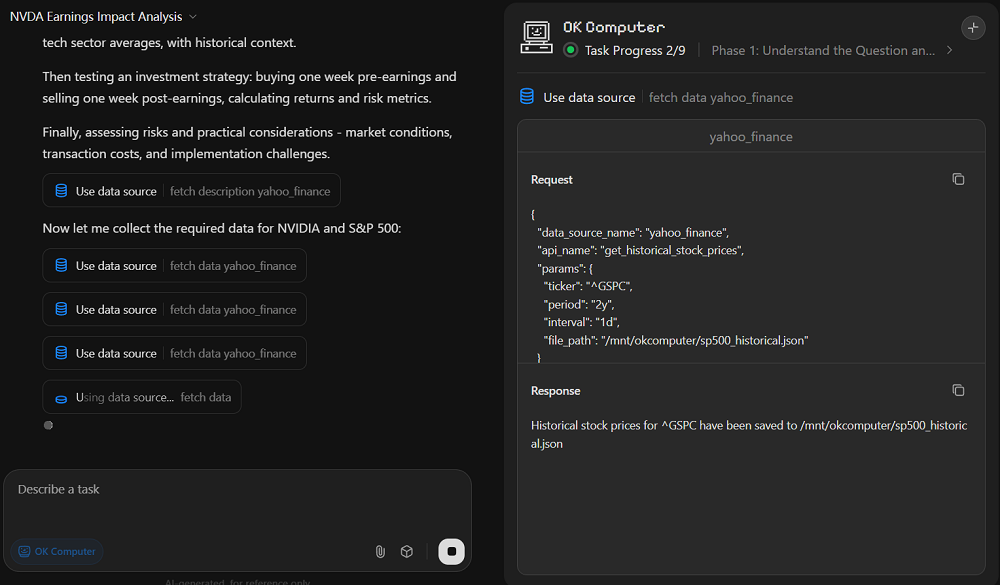Click the green Task Progress status indicator
The height and width of the screenshot is (585, 1000).
(571, 50)
